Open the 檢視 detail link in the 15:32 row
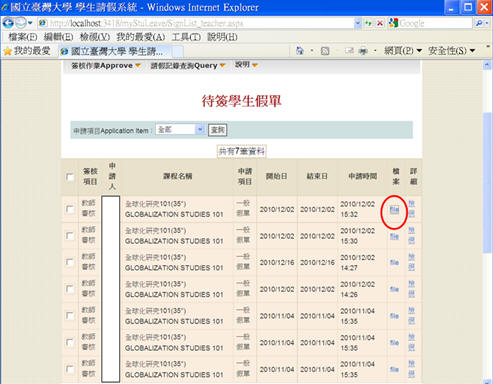Viewport: 493px width, 384px height. (x=412, y=209)
